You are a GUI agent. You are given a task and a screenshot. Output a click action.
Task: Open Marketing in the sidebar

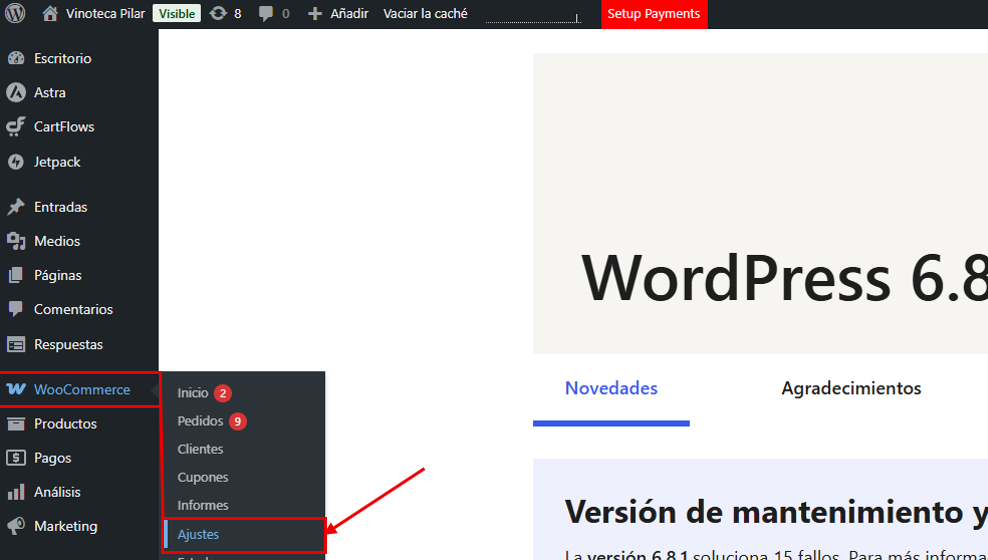coord(66,526)
